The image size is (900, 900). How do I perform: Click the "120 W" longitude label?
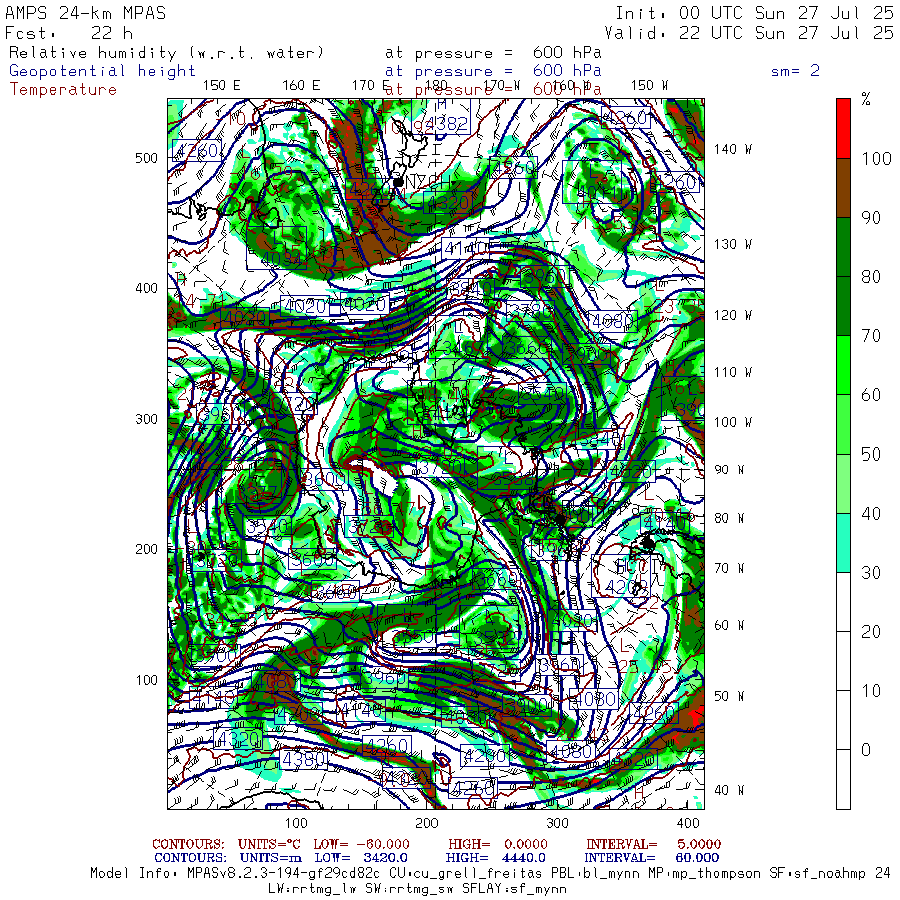point(733,316)
